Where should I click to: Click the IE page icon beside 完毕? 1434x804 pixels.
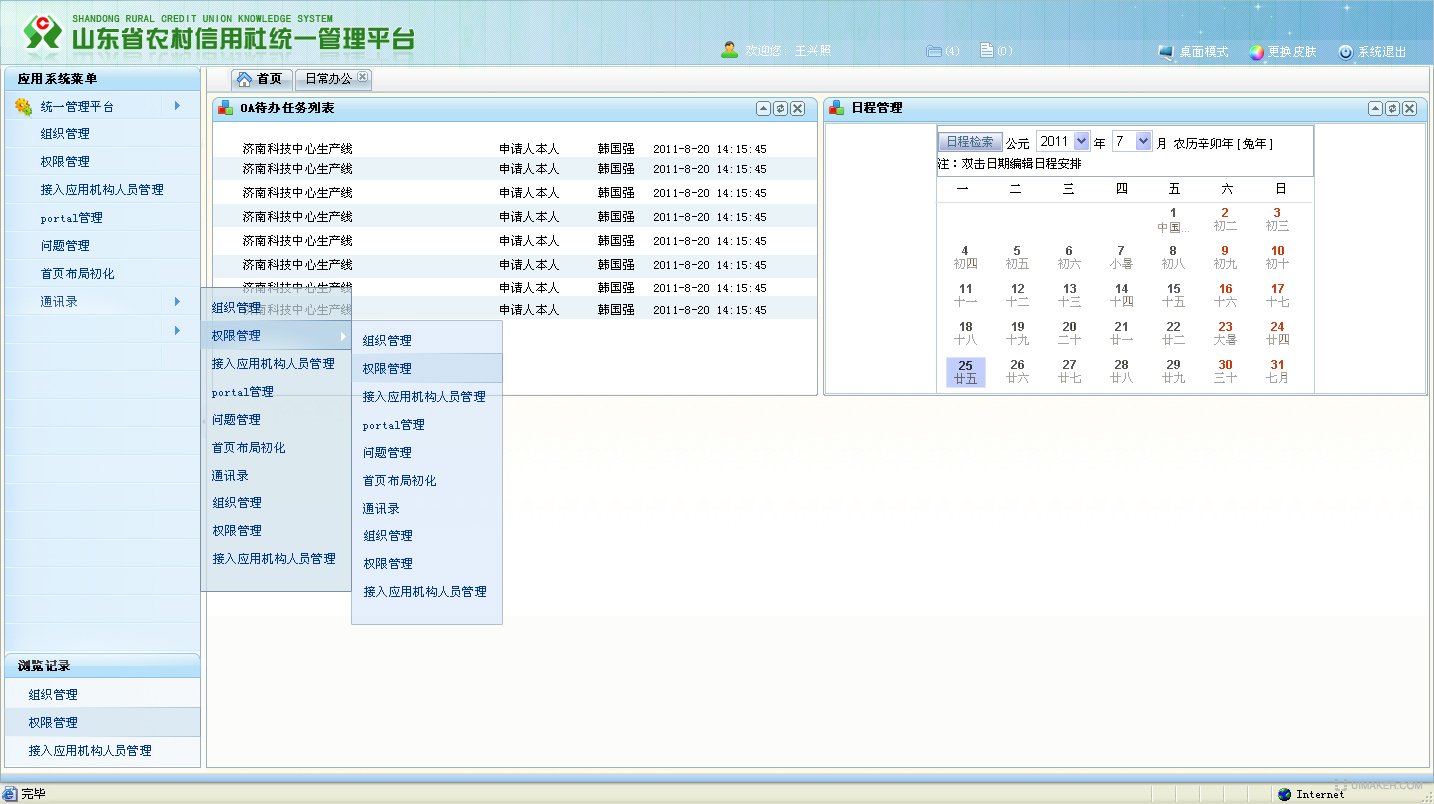(x=10, y=794)
